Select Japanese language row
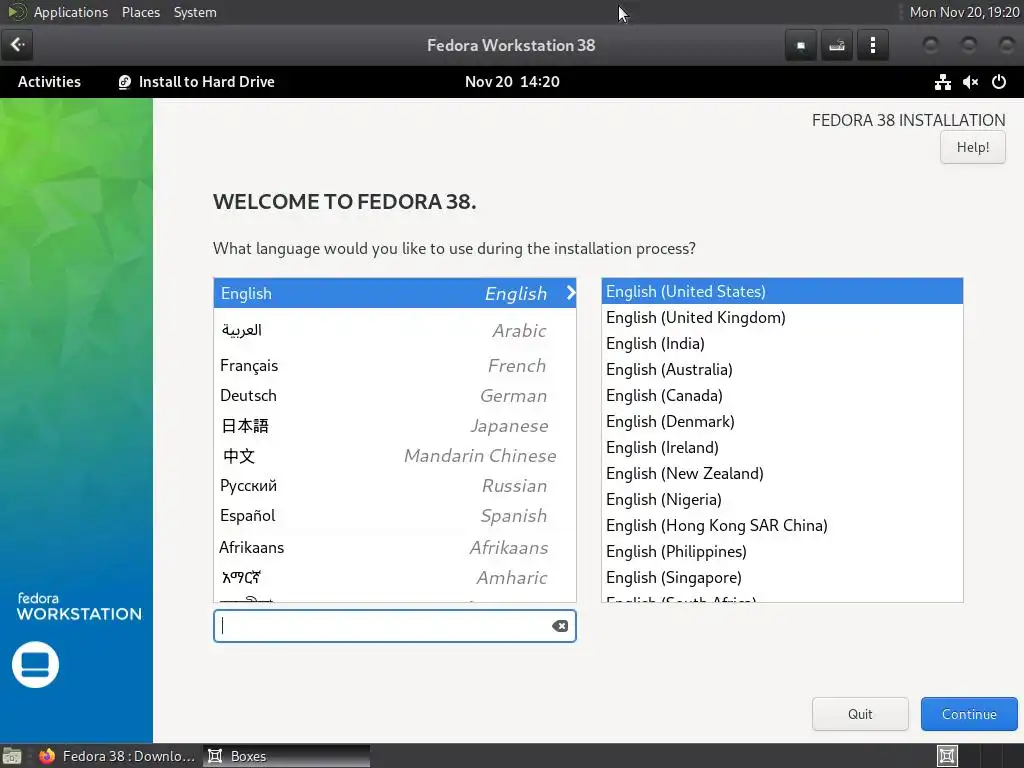 (394, 426)
